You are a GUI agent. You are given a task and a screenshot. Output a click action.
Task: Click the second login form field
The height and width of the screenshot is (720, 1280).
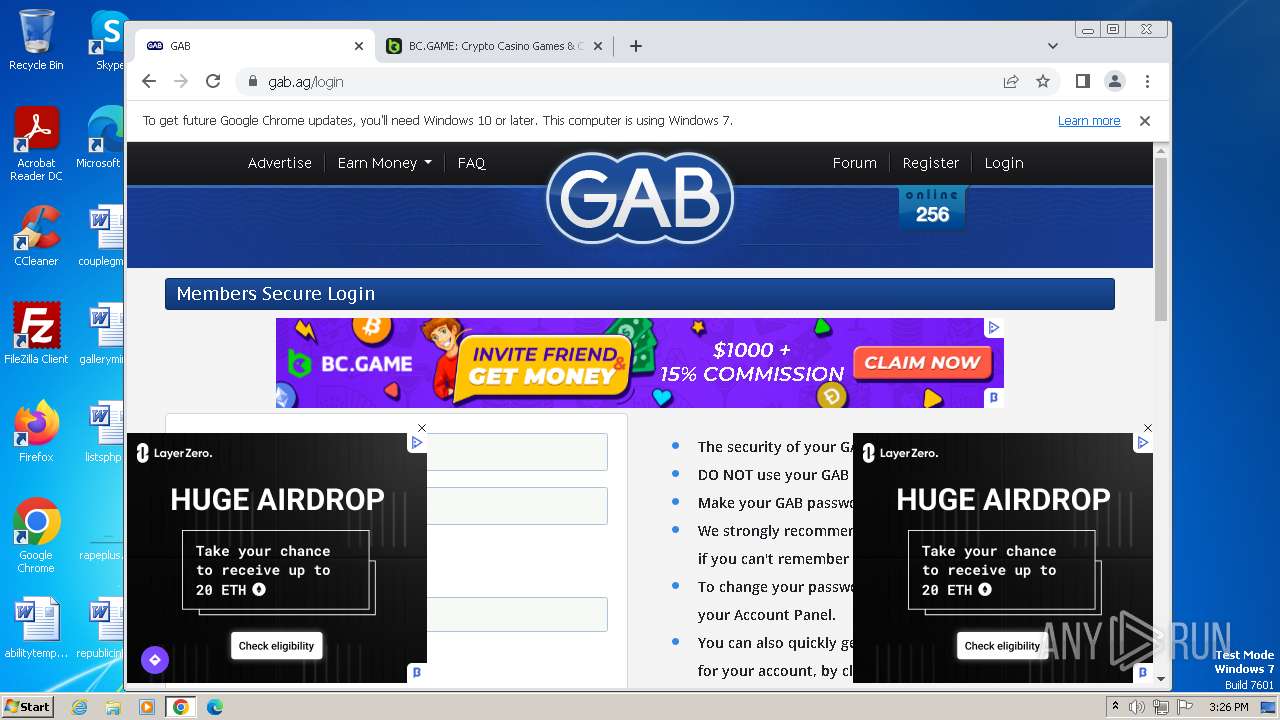pos(517,506)
